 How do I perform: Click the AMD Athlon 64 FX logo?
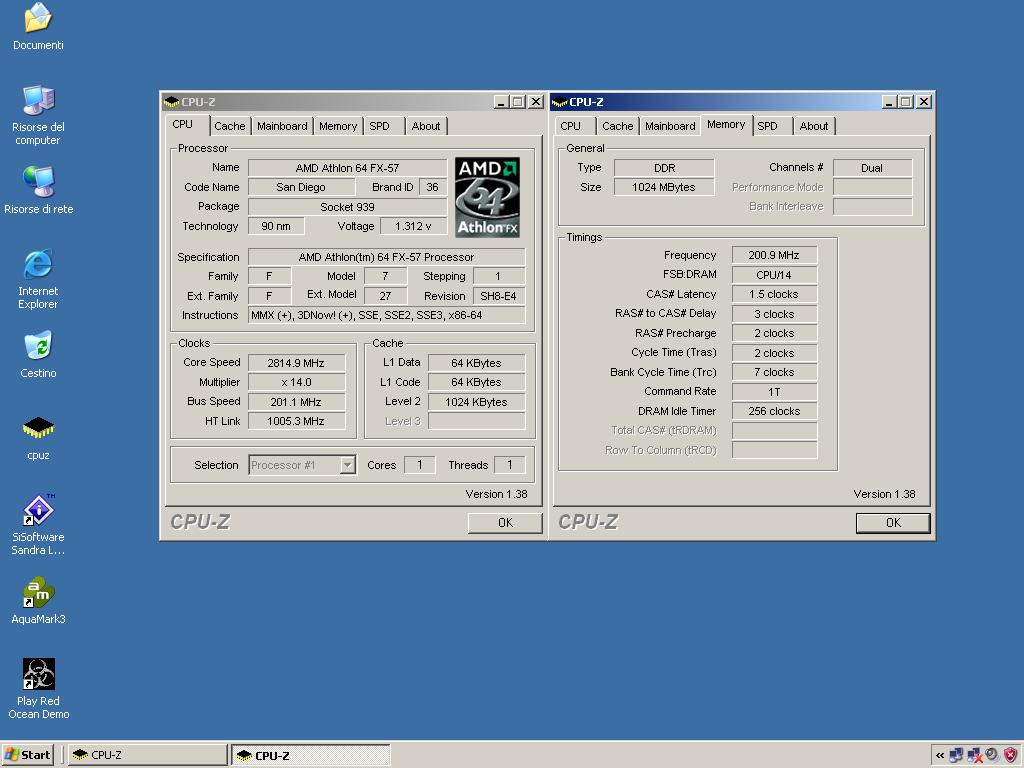coord(488,197)
